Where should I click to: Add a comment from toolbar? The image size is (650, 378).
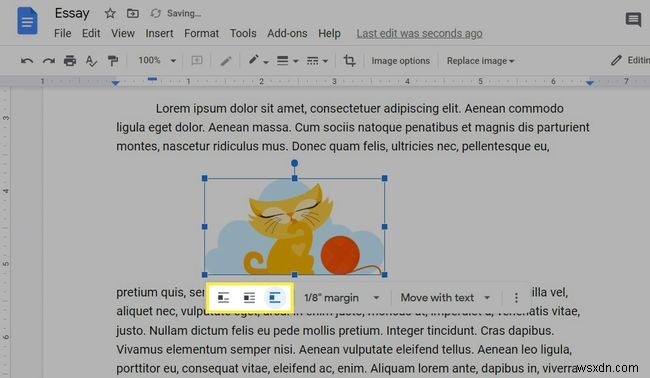pos(197,61)
